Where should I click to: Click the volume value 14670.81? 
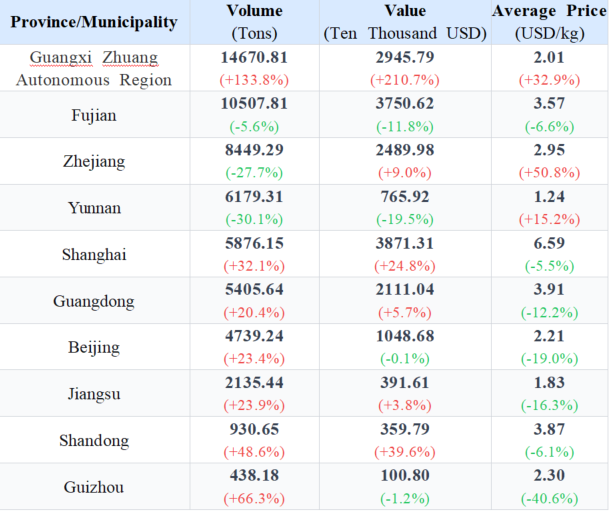pos(254,58)
